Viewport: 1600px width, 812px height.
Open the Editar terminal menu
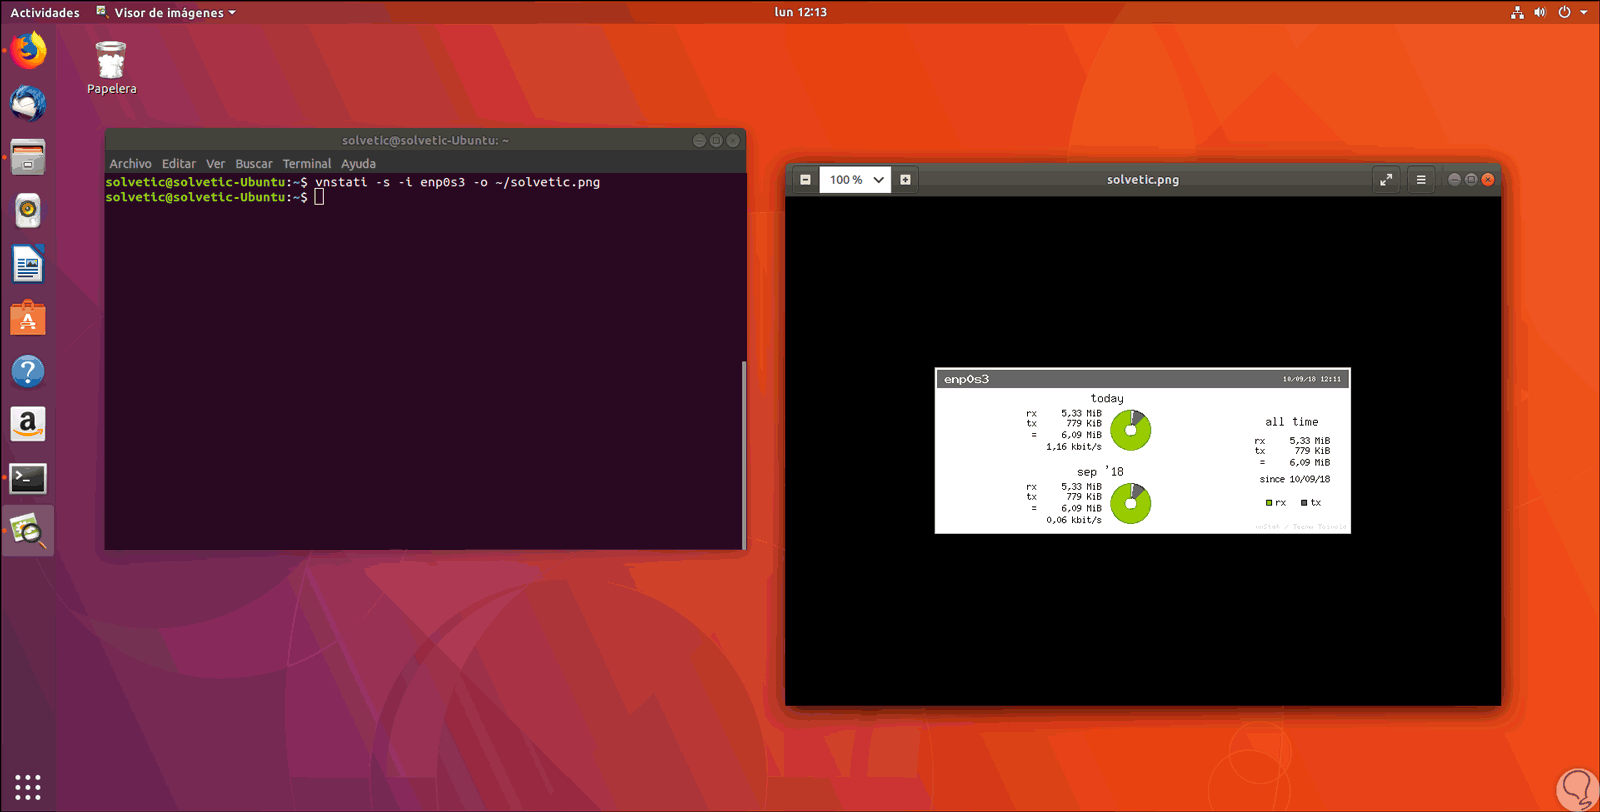[x=179, y=164]
